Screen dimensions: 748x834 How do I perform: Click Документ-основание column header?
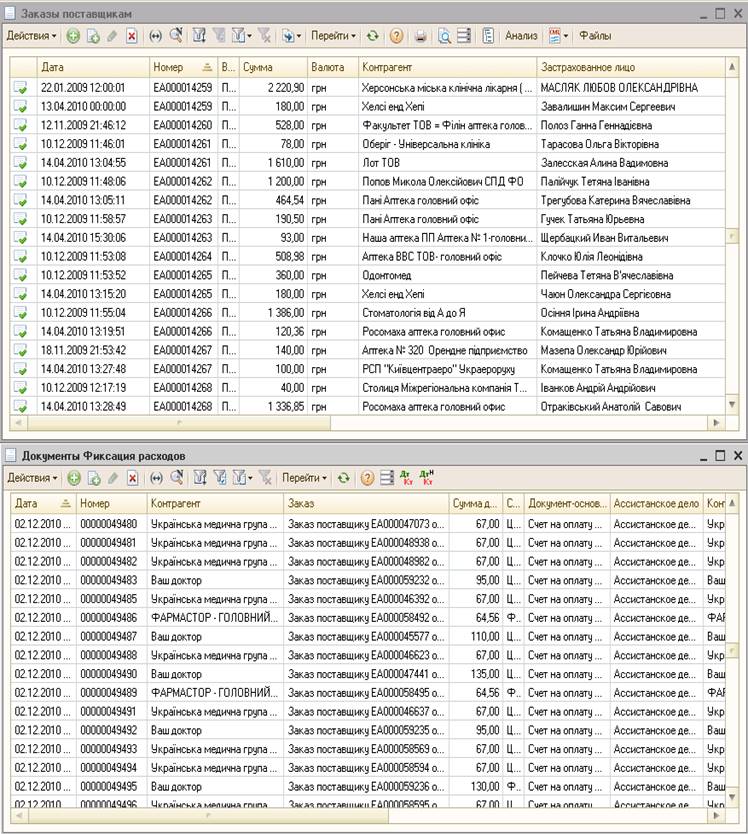(x=567, y=503)
